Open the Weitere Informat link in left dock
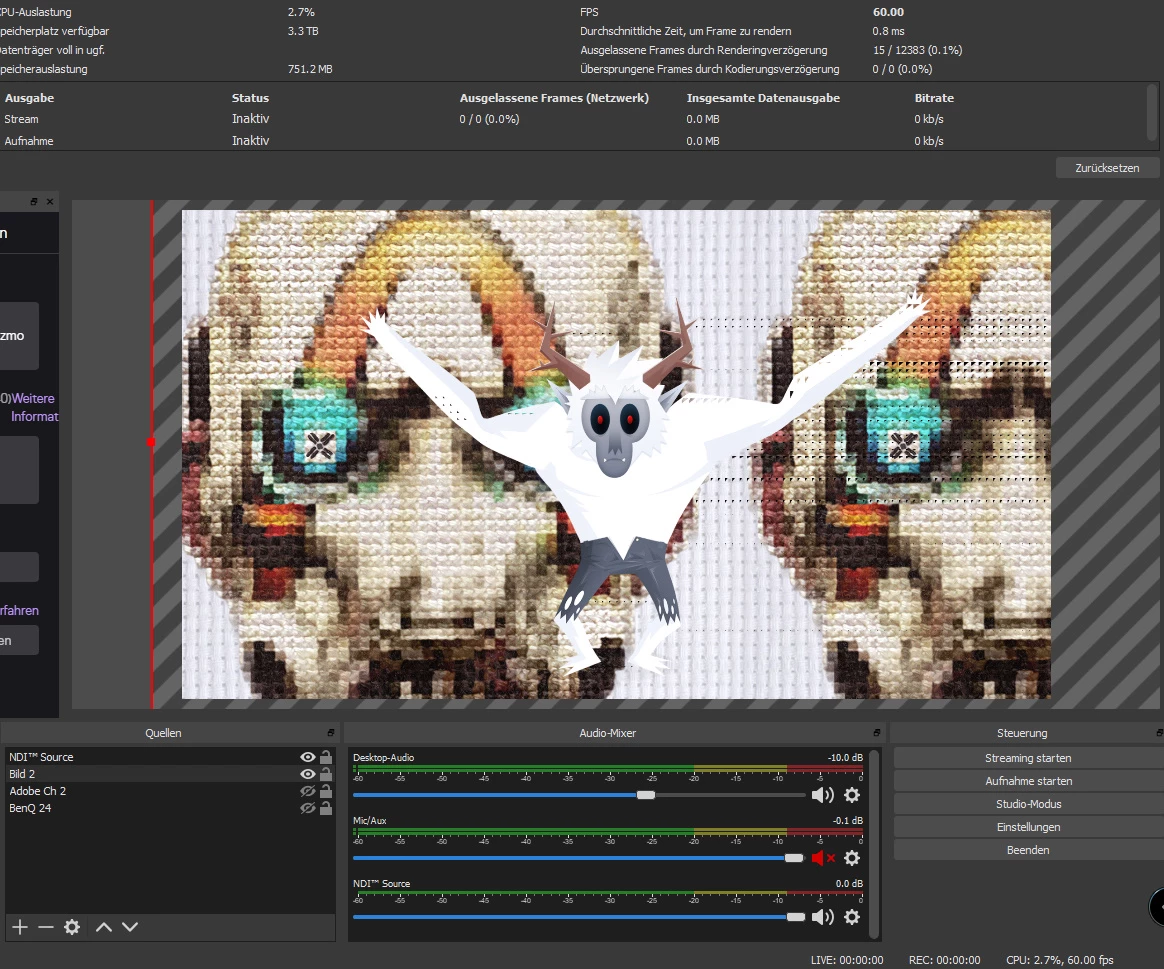The width and height of the screenshot is (1164, 969). click(x=34, y=407)
